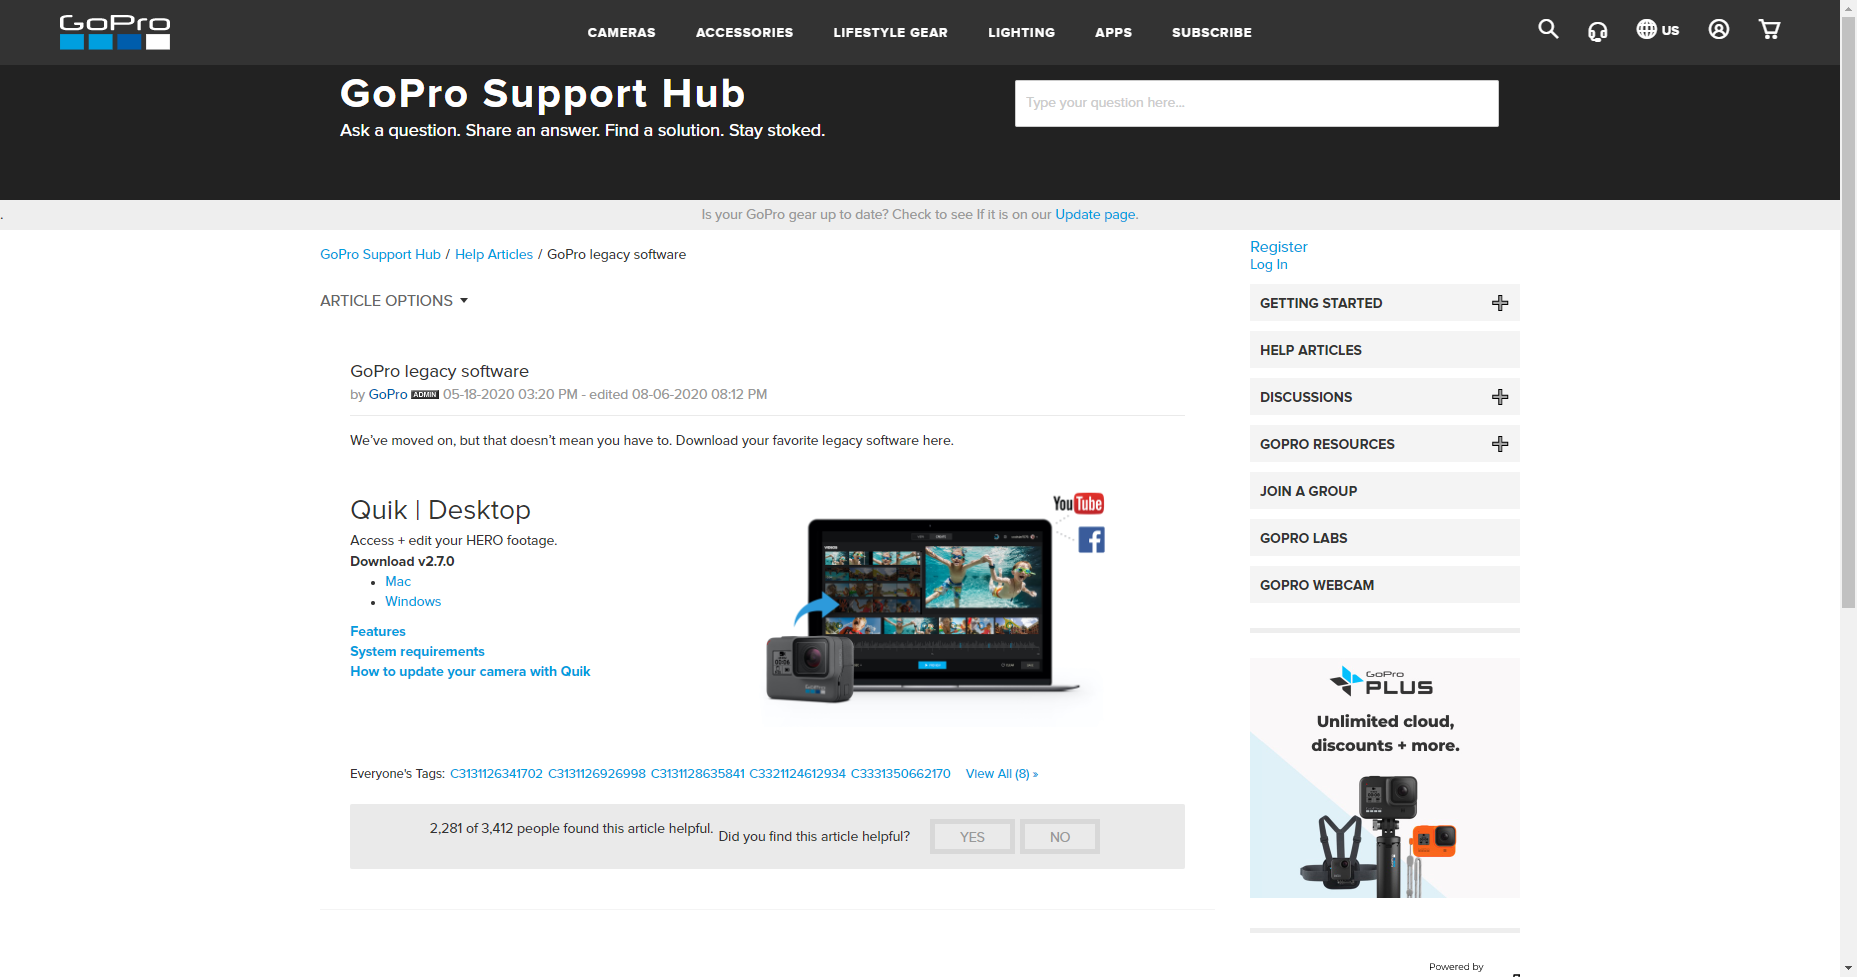Open the Article Options dropdown

click(x=394, y=301)
